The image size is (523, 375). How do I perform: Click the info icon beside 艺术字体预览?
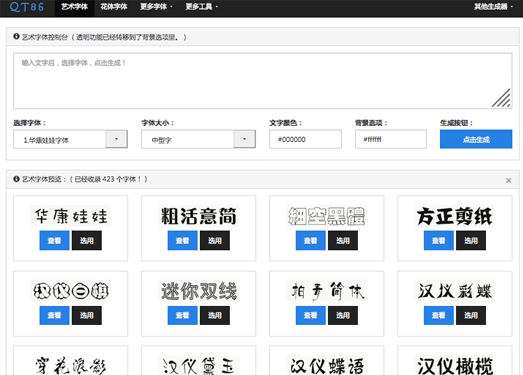[16, 179]
